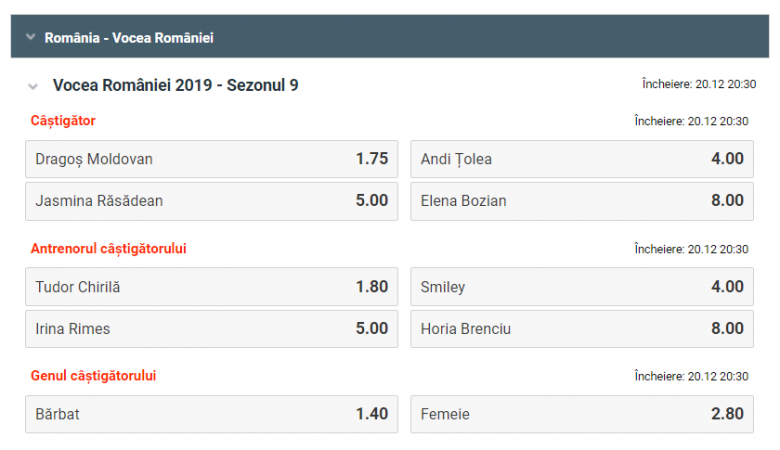
Task: Select Tudor Chirilă as winning coach
Action: point(211,287)
